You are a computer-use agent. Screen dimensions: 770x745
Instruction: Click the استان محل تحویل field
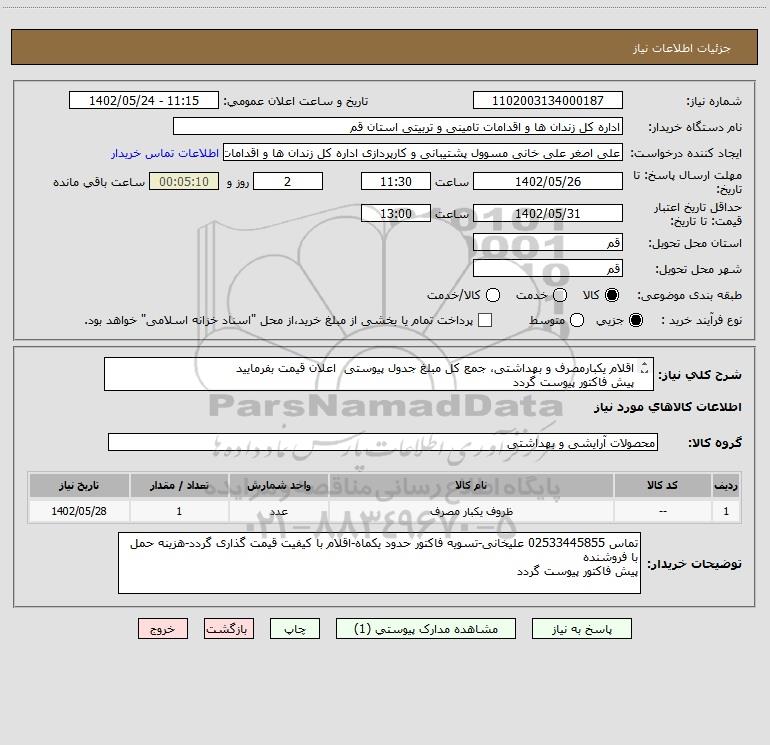(548, 243)
